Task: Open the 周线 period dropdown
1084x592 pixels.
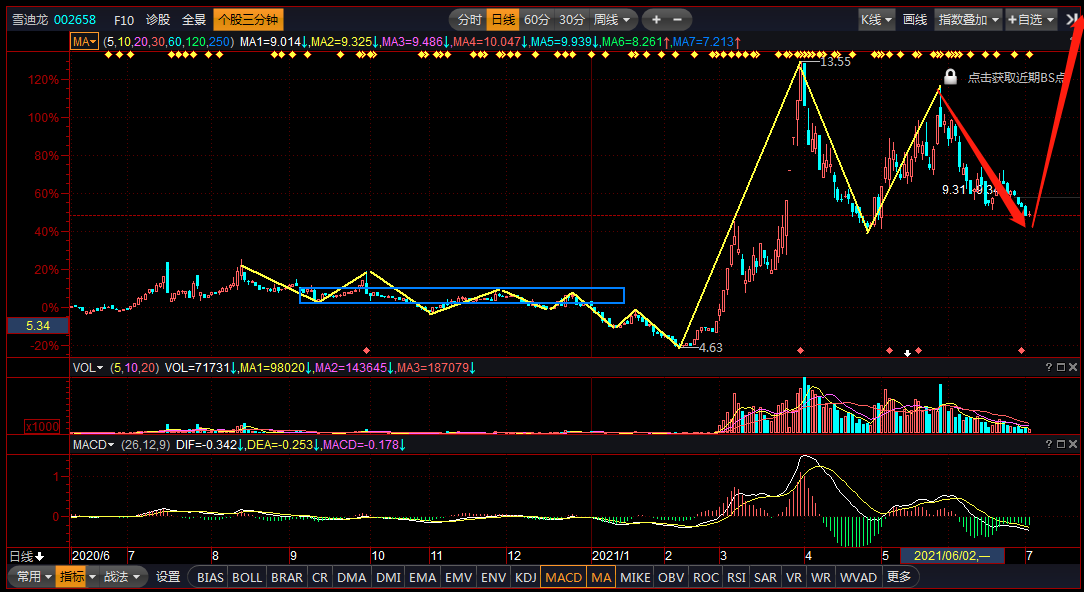Action: coord(612,19)
